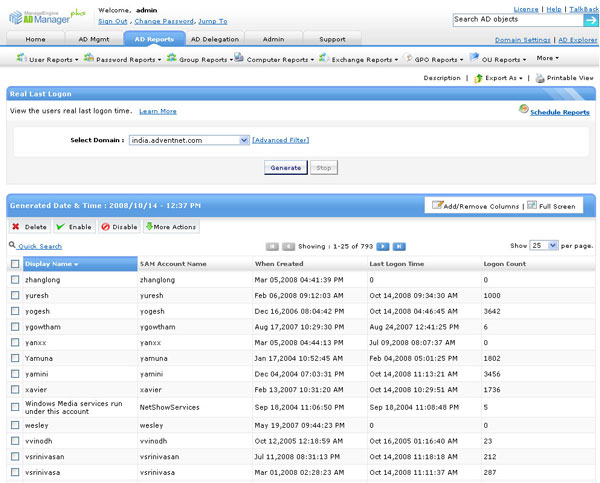Click the search arrow button beside AD objects

591,19
